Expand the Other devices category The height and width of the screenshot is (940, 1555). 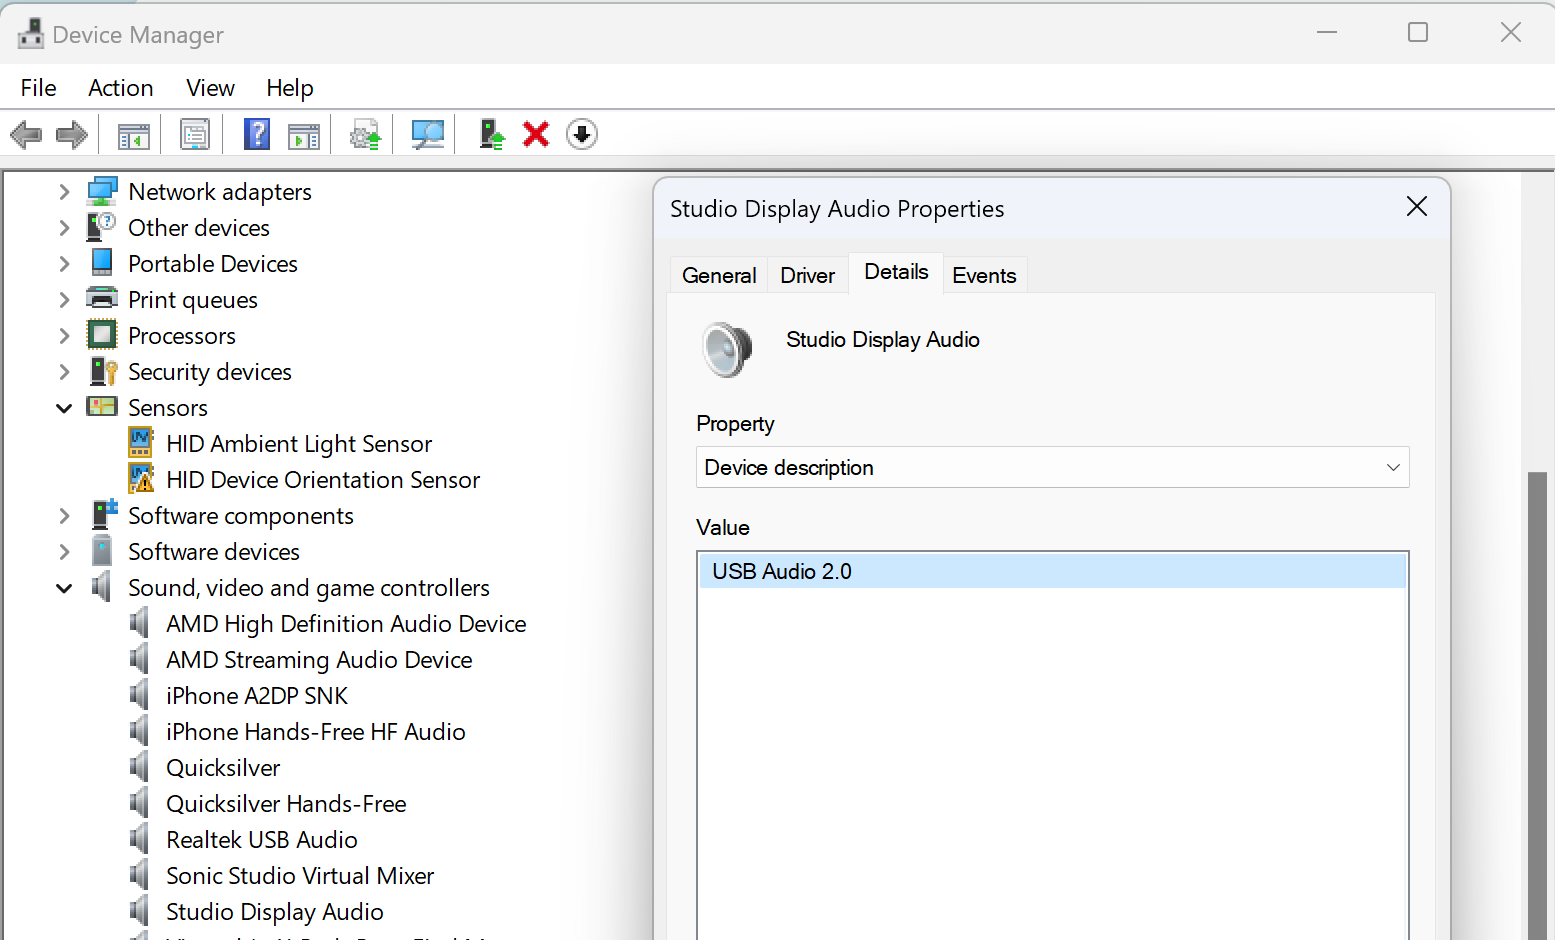click(x=63, y=227)
